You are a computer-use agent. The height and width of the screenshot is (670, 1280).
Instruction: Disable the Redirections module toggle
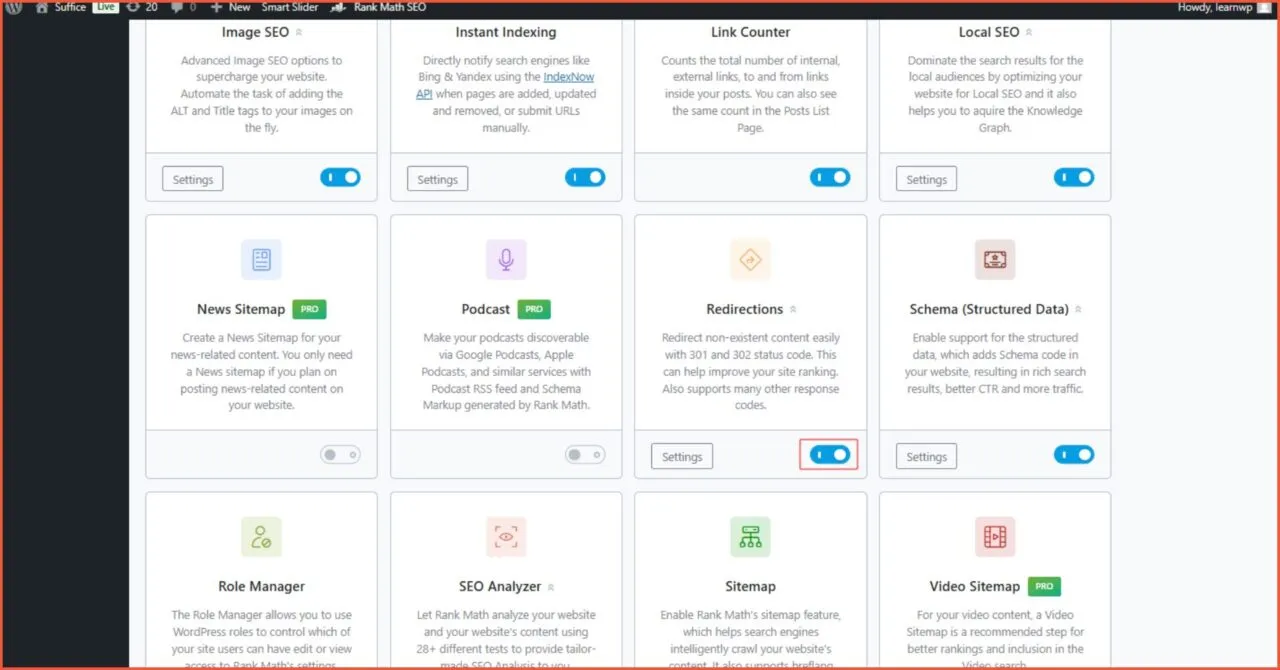pyautogui.click(x=828, y=455)
